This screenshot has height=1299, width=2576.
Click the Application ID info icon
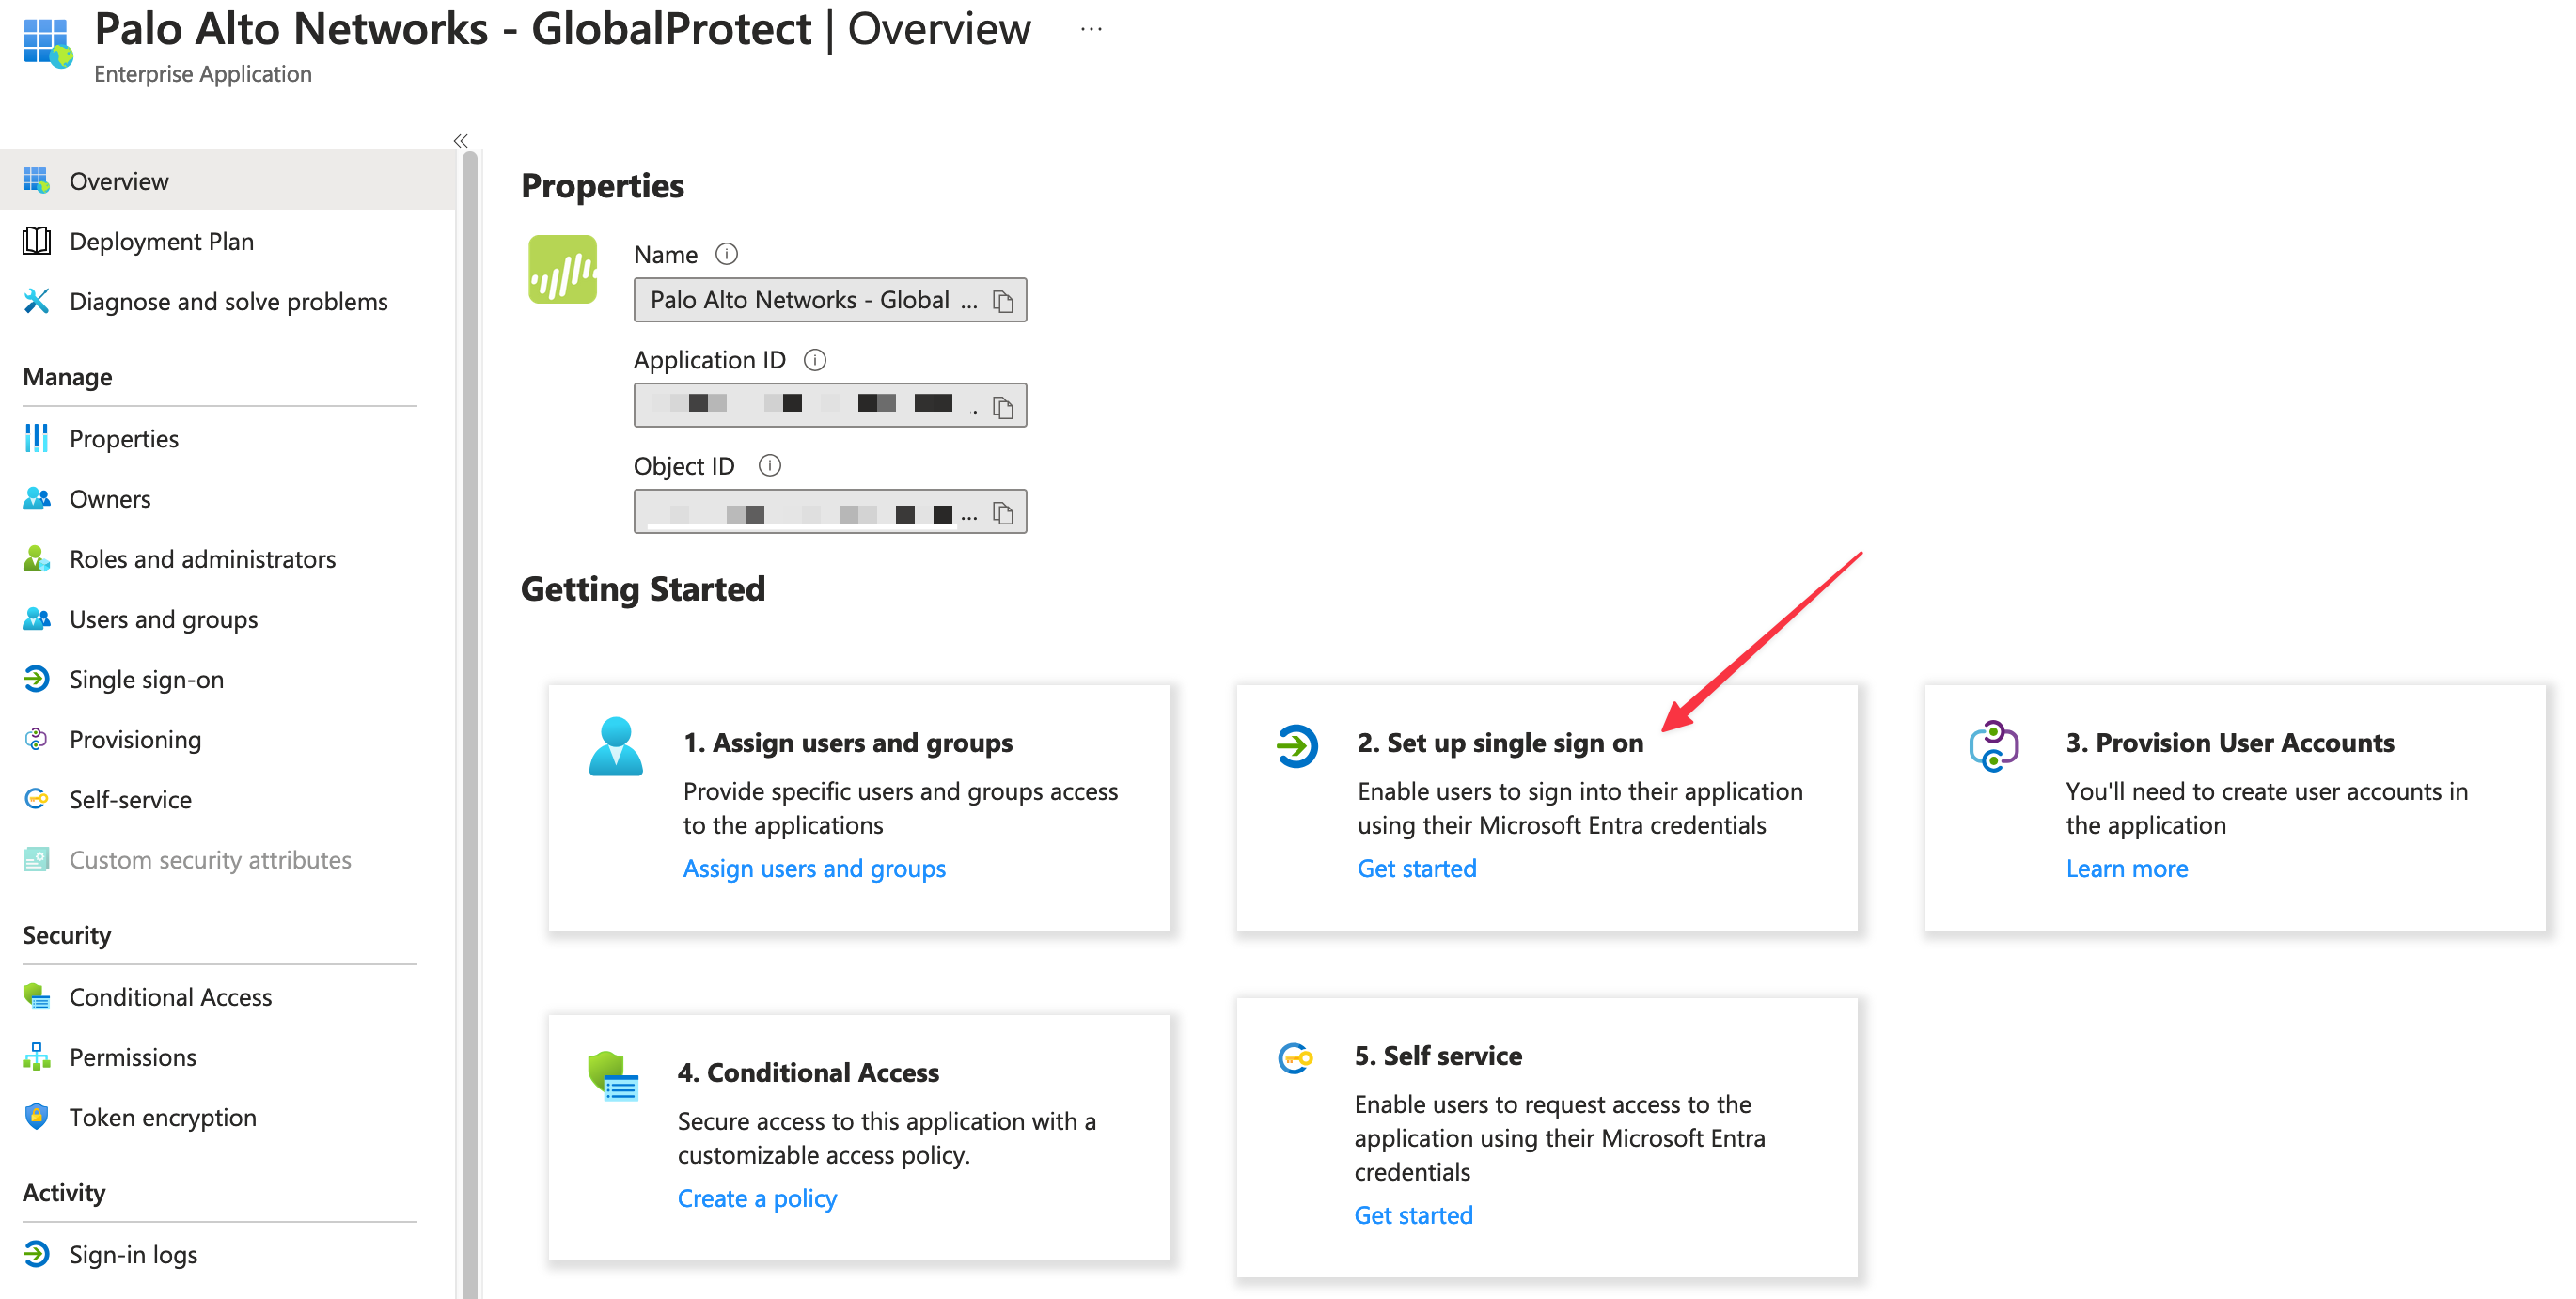pos(817,359)
